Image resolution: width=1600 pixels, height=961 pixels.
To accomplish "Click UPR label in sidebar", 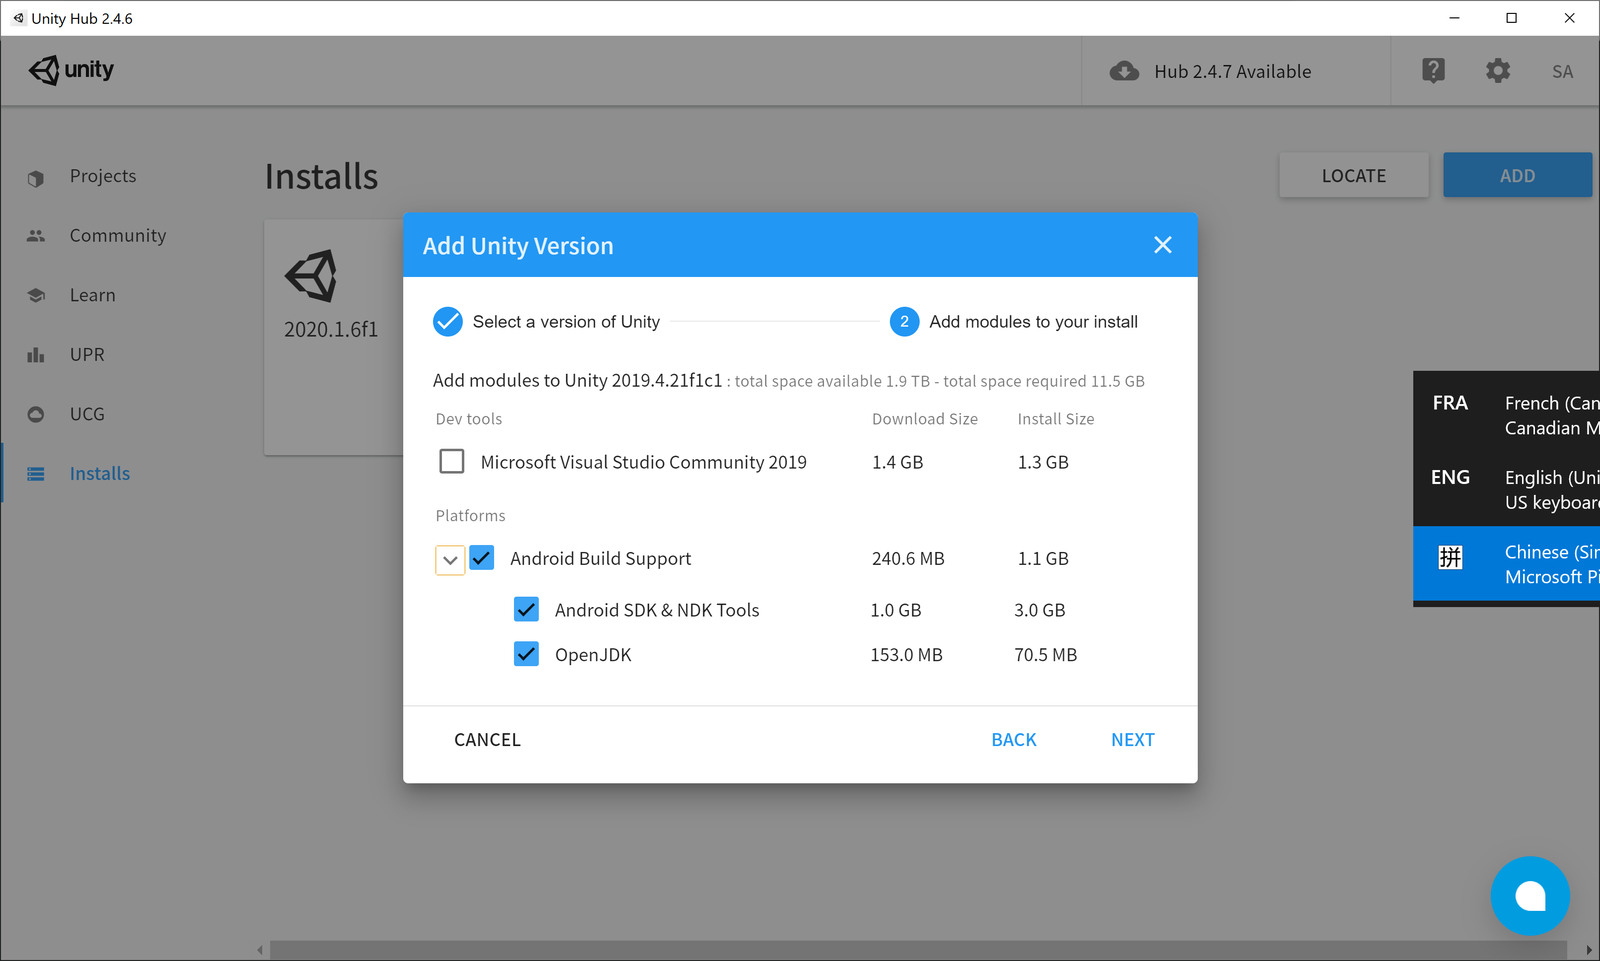I will [x=87, y=355].
